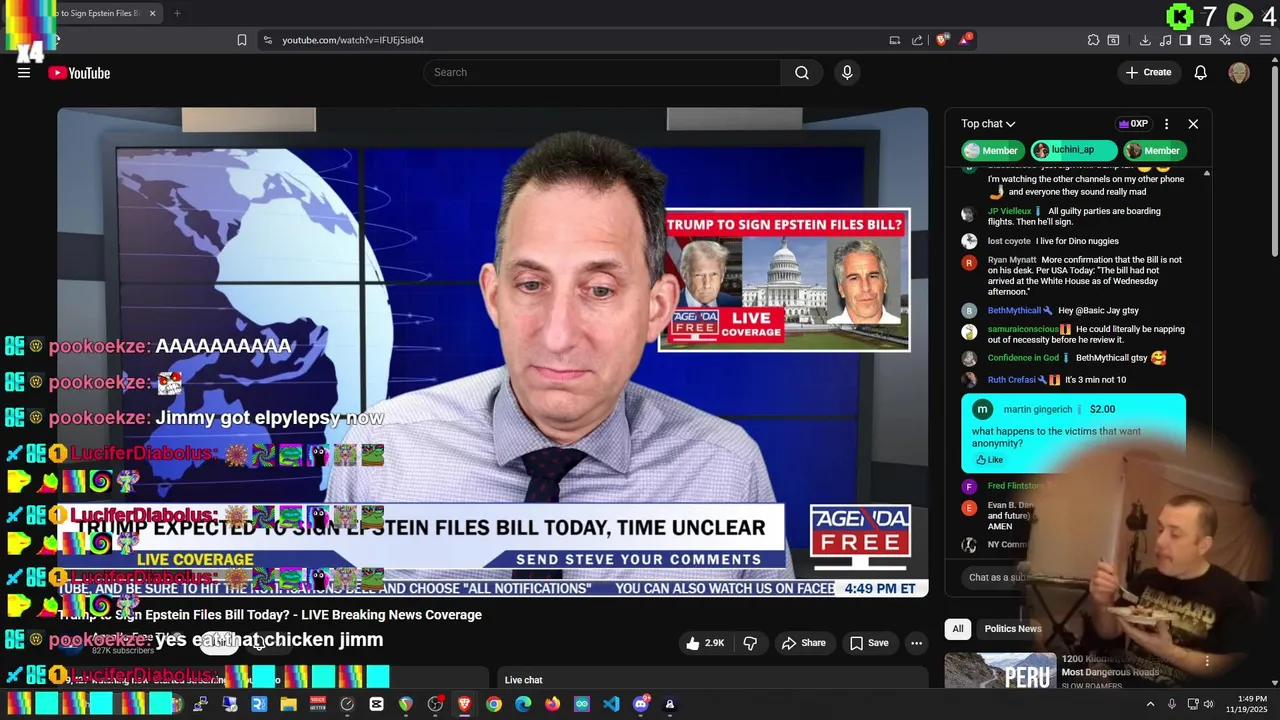1280x720 pixels.
Task: Open Firefox from the taskbar
Action: (x=553, y=704)
